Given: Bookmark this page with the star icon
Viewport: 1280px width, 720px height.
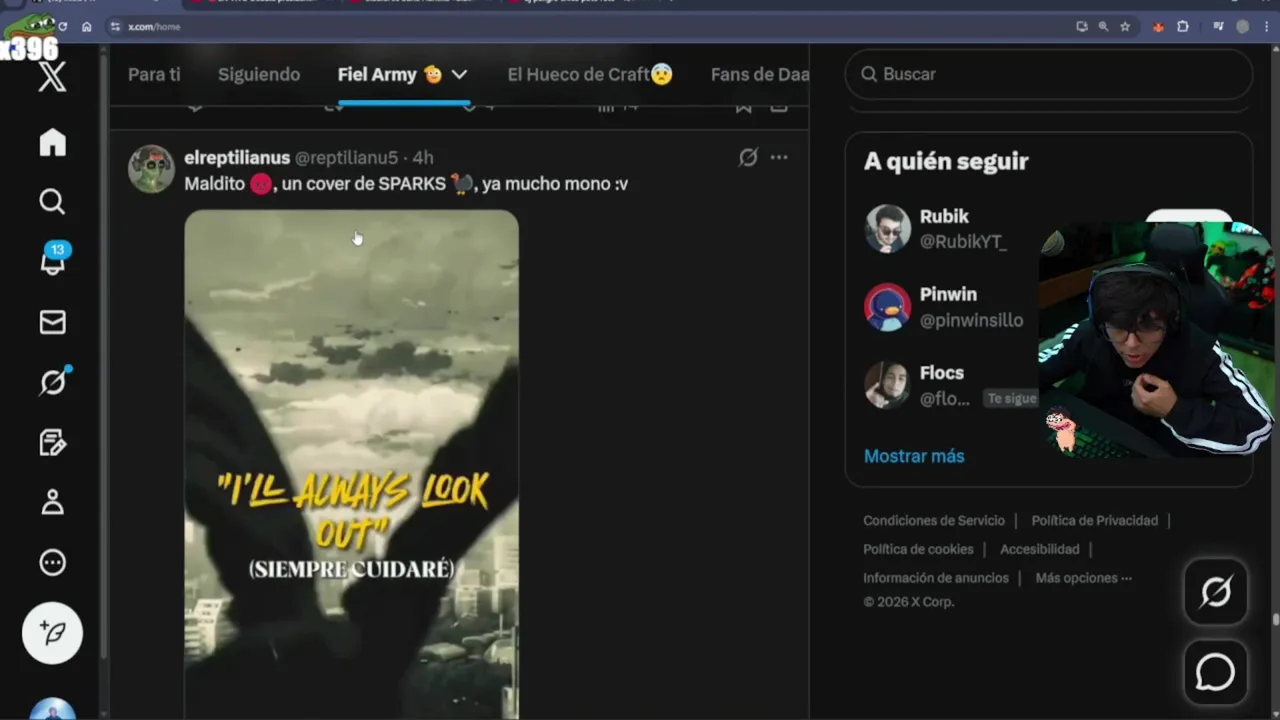Looking at the screenshot, I should 1125,27.
